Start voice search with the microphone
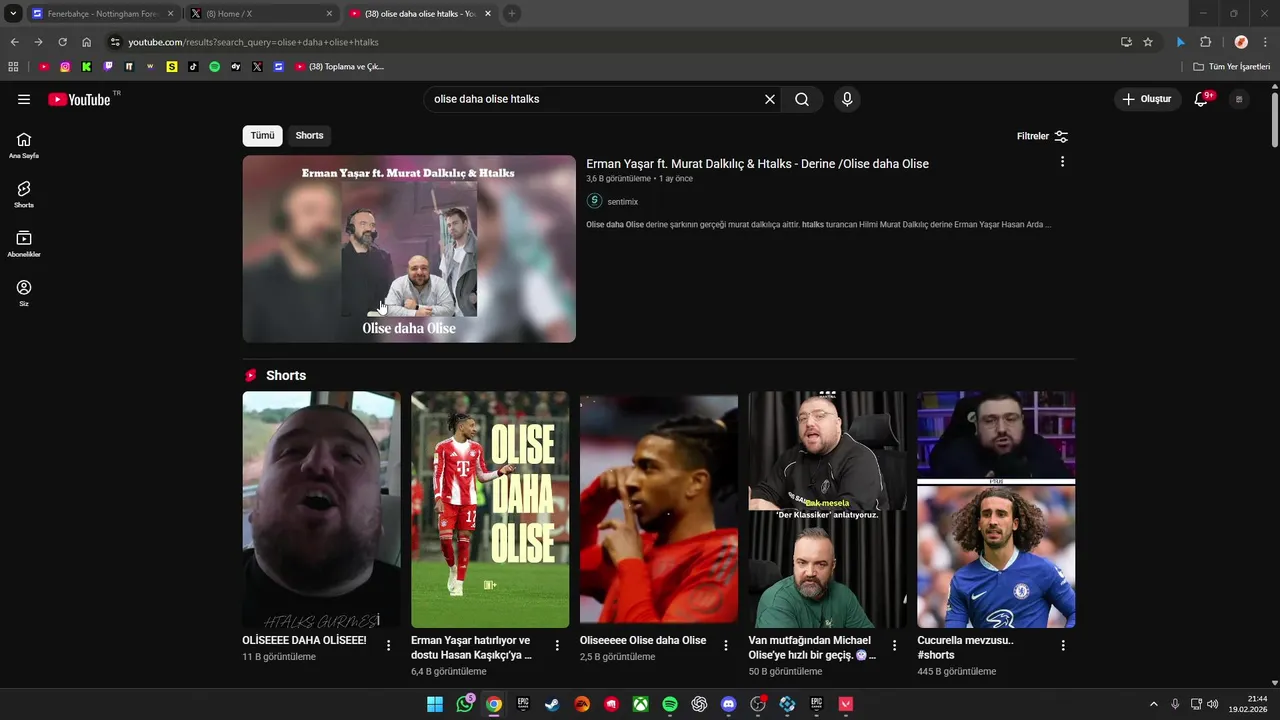The width and height of the screenshot is (1280, 720). pos(847,99)
